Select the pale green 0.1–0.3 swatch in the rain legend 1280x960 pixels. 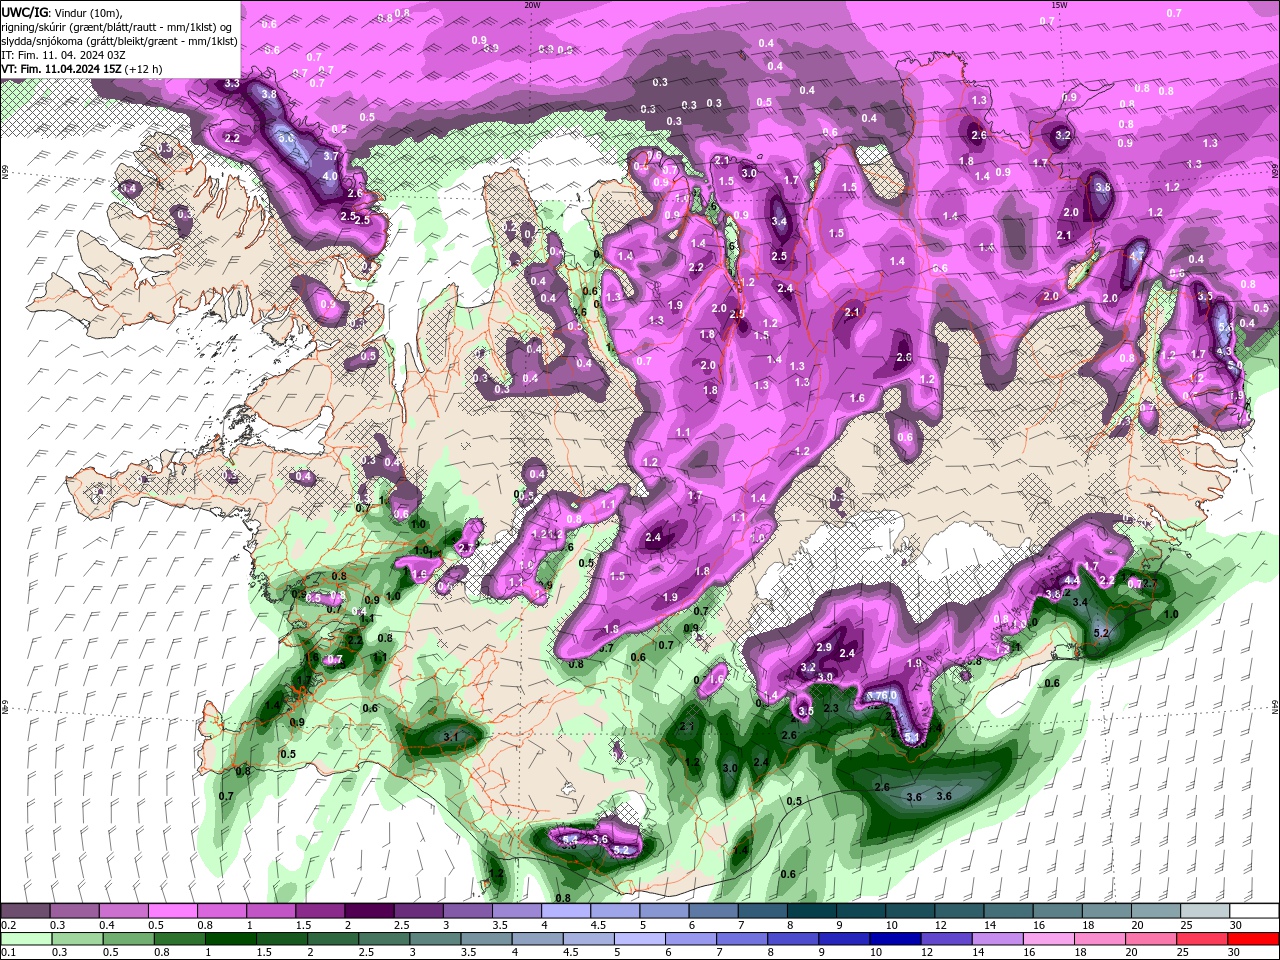25,938
